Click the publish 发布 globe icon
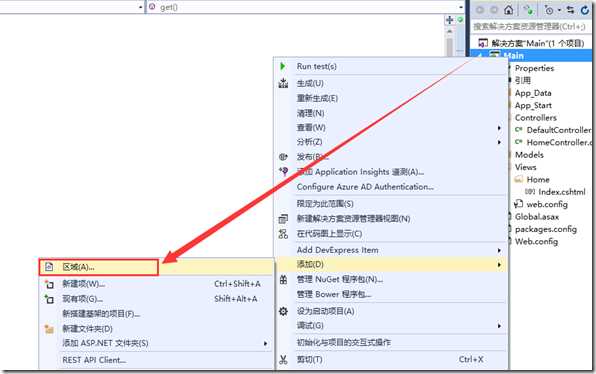Image resolution: width=596 pixels, height=374 pixels. point(283,157)
